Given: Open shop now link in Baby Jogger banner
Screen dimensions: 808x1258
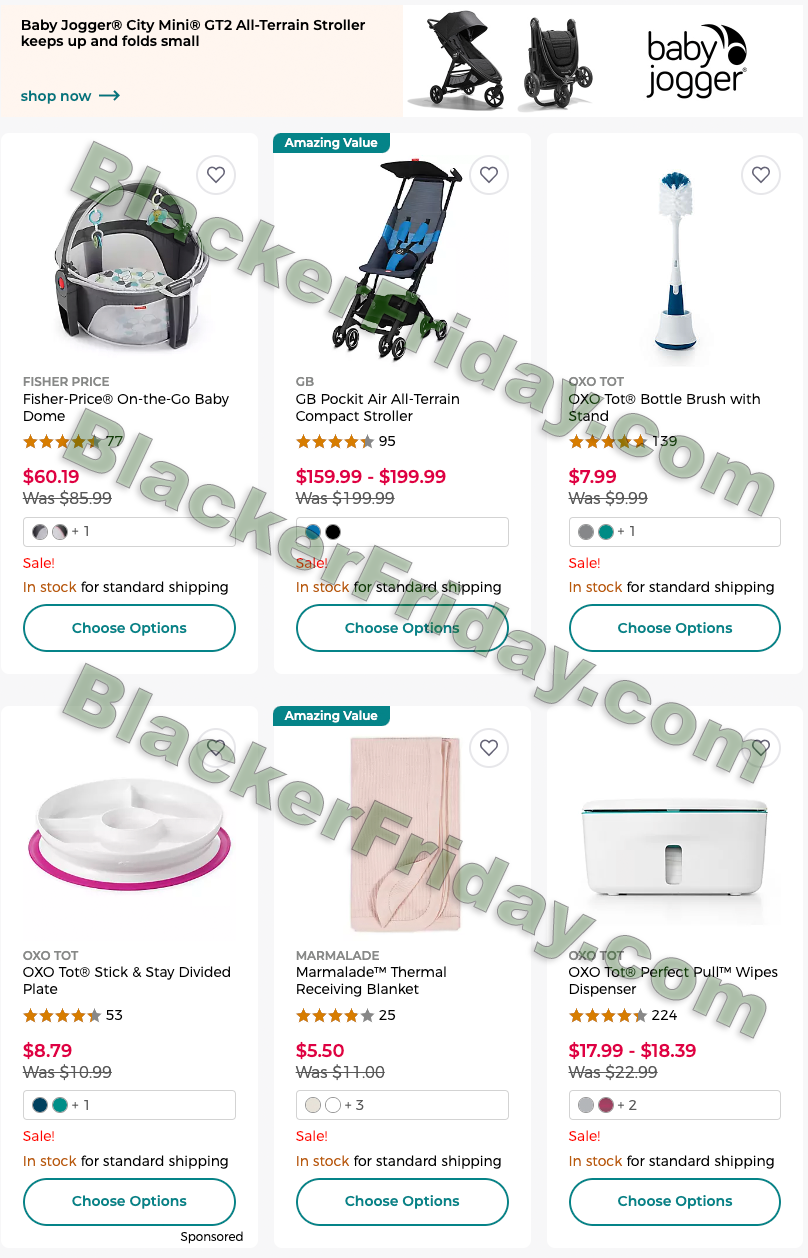Looking at the screenshot, I should [56, 96].
